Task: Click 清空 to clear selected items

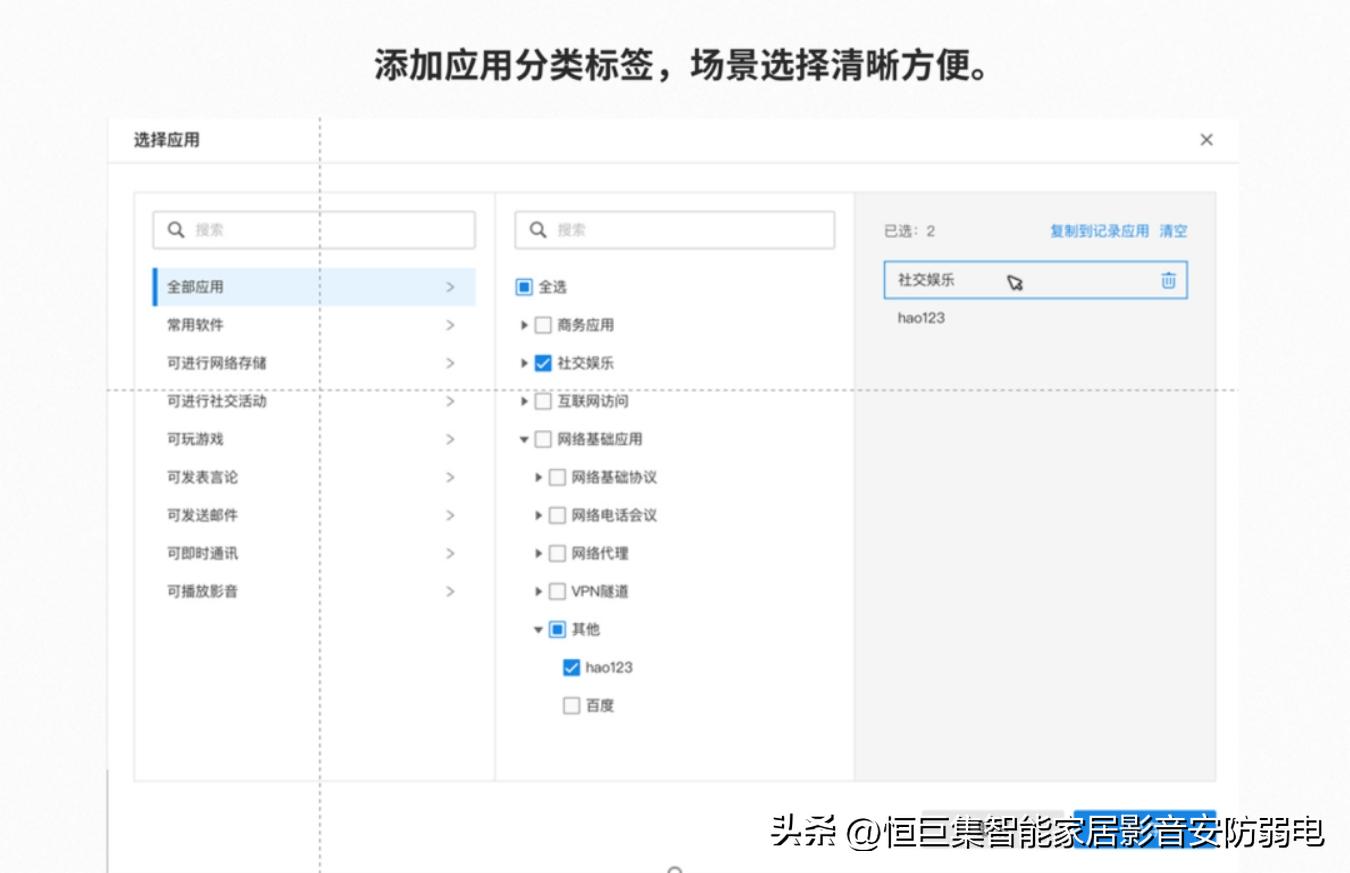Action: pyautogui.click(x=1173, y=231)
